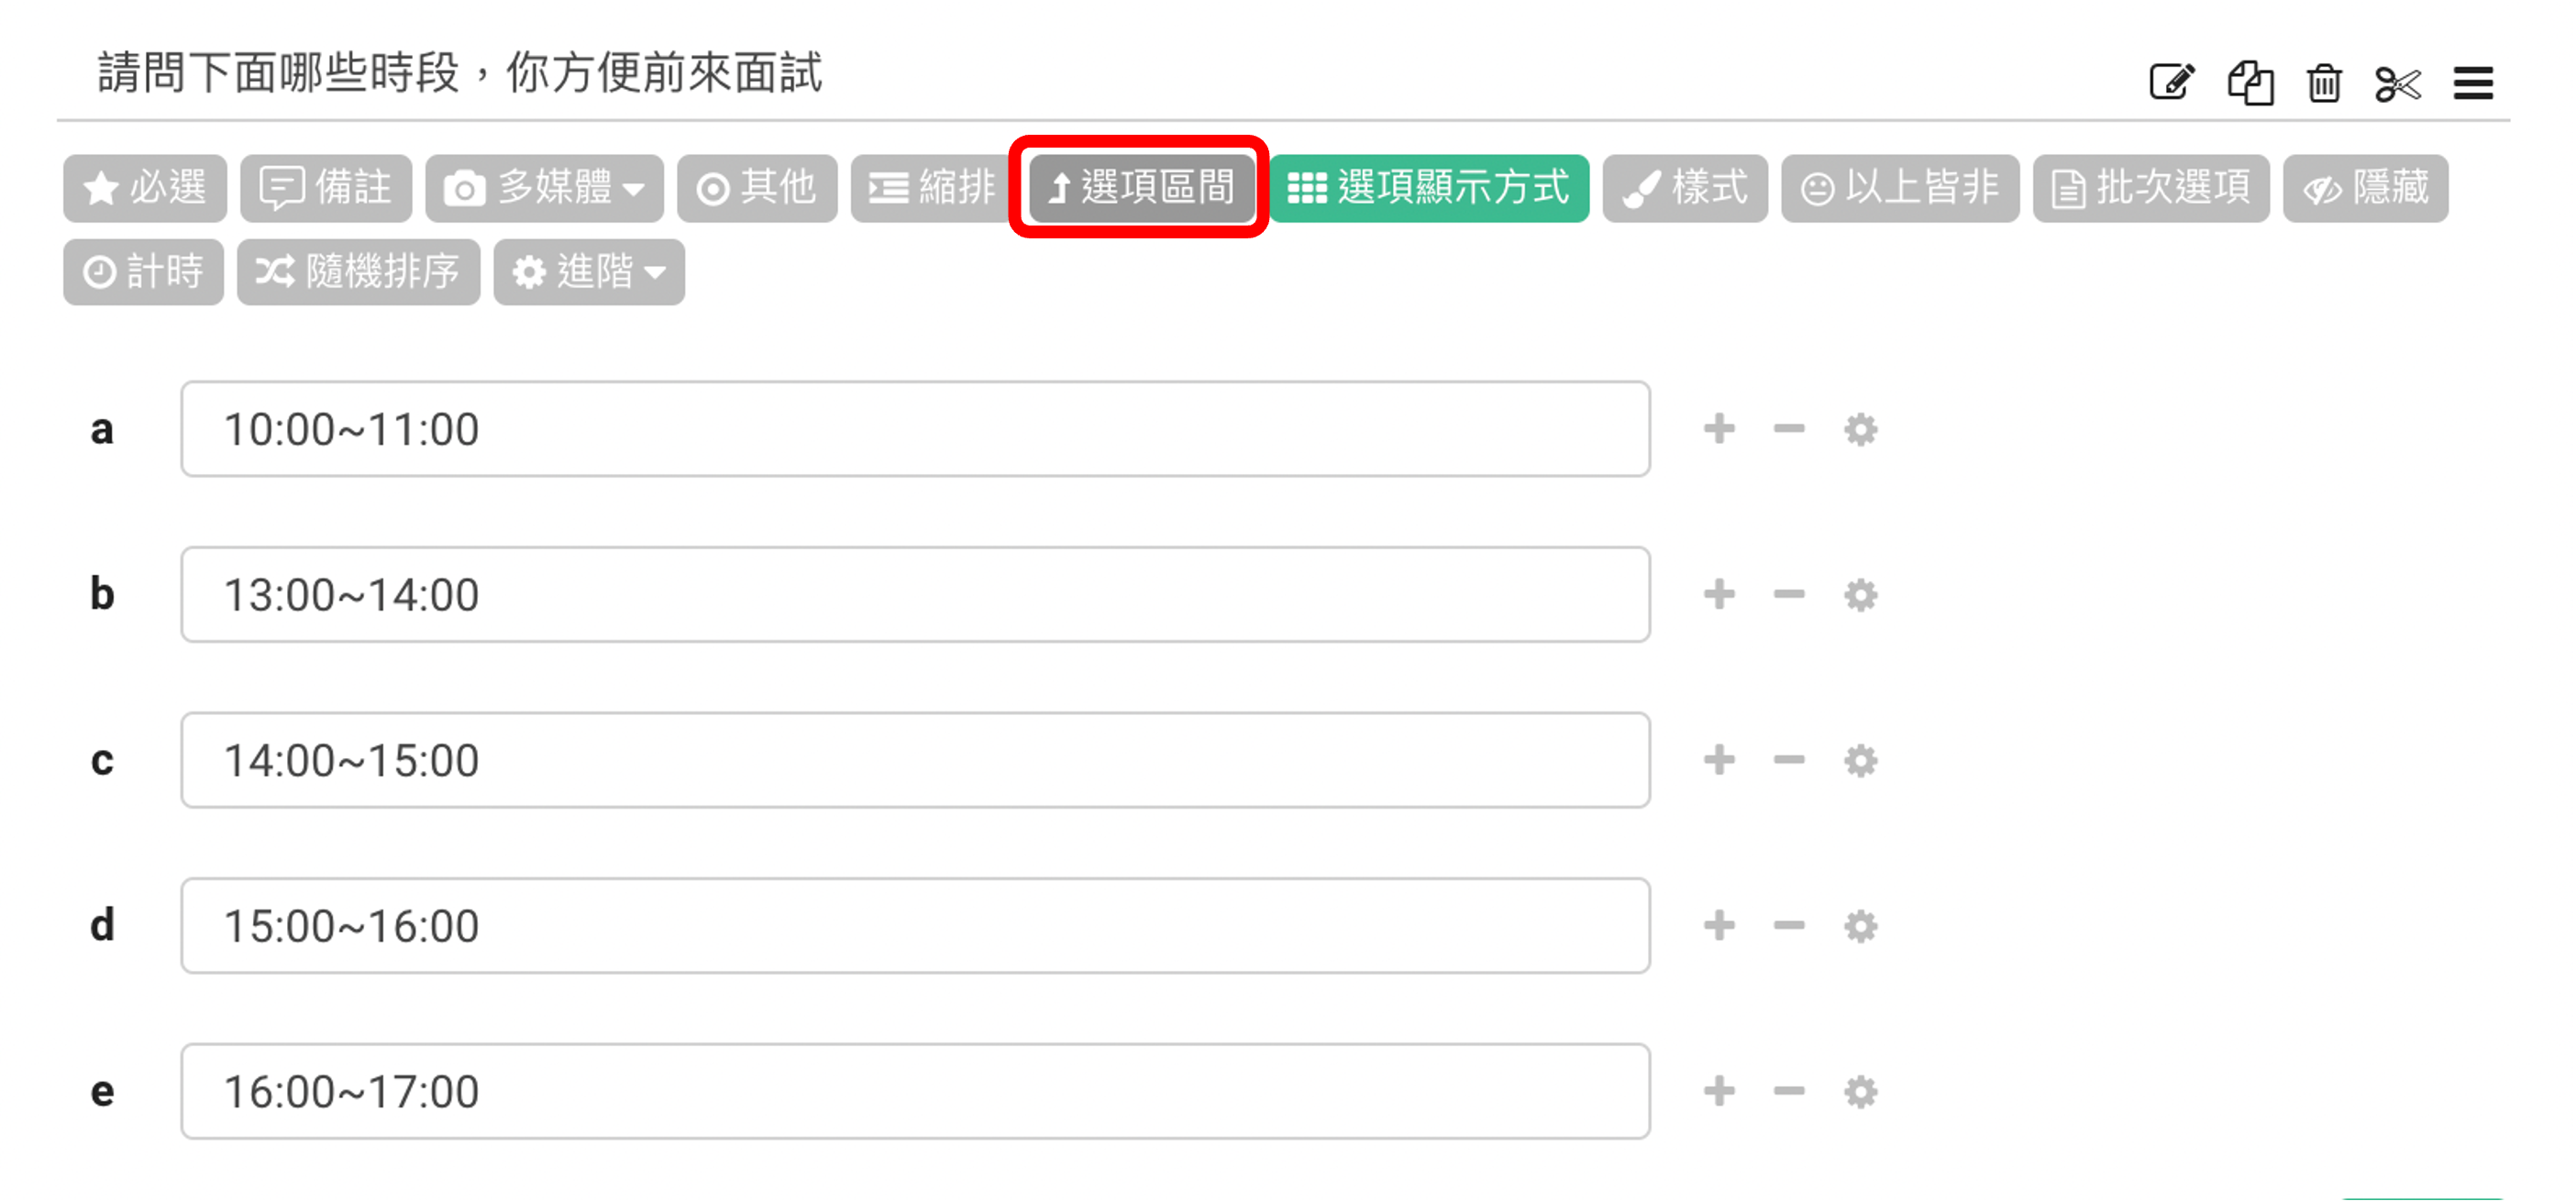2576x1201 pixels.
Task: Click the duplicate question copy icon
Action: [x=2250, y=83]
